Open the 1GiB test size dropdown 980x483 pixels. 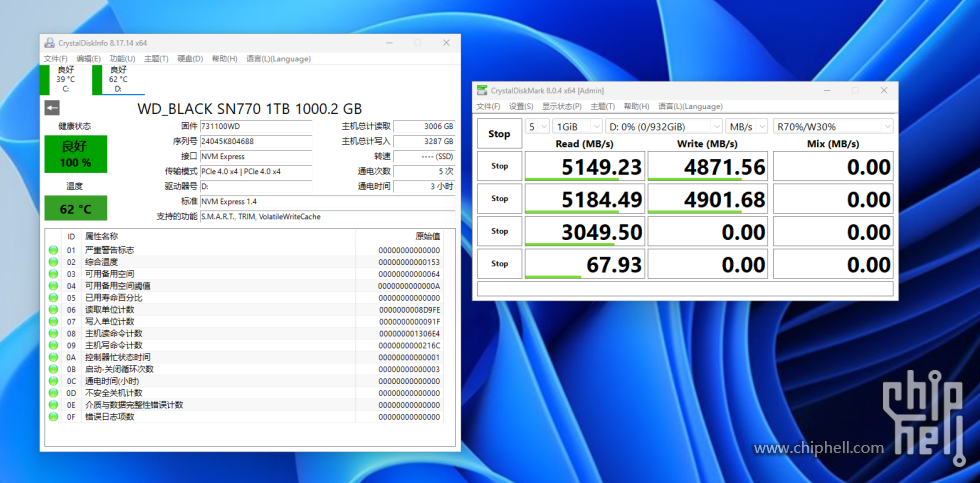pos(578,126)
